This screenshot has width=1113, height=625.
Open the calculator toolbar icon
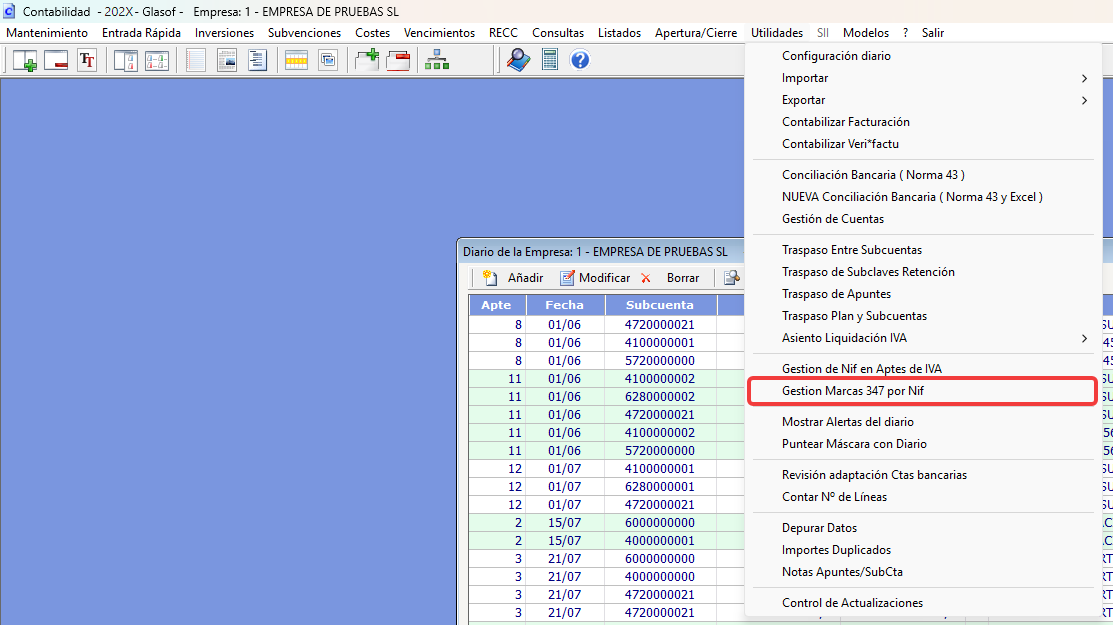(549, 60)
